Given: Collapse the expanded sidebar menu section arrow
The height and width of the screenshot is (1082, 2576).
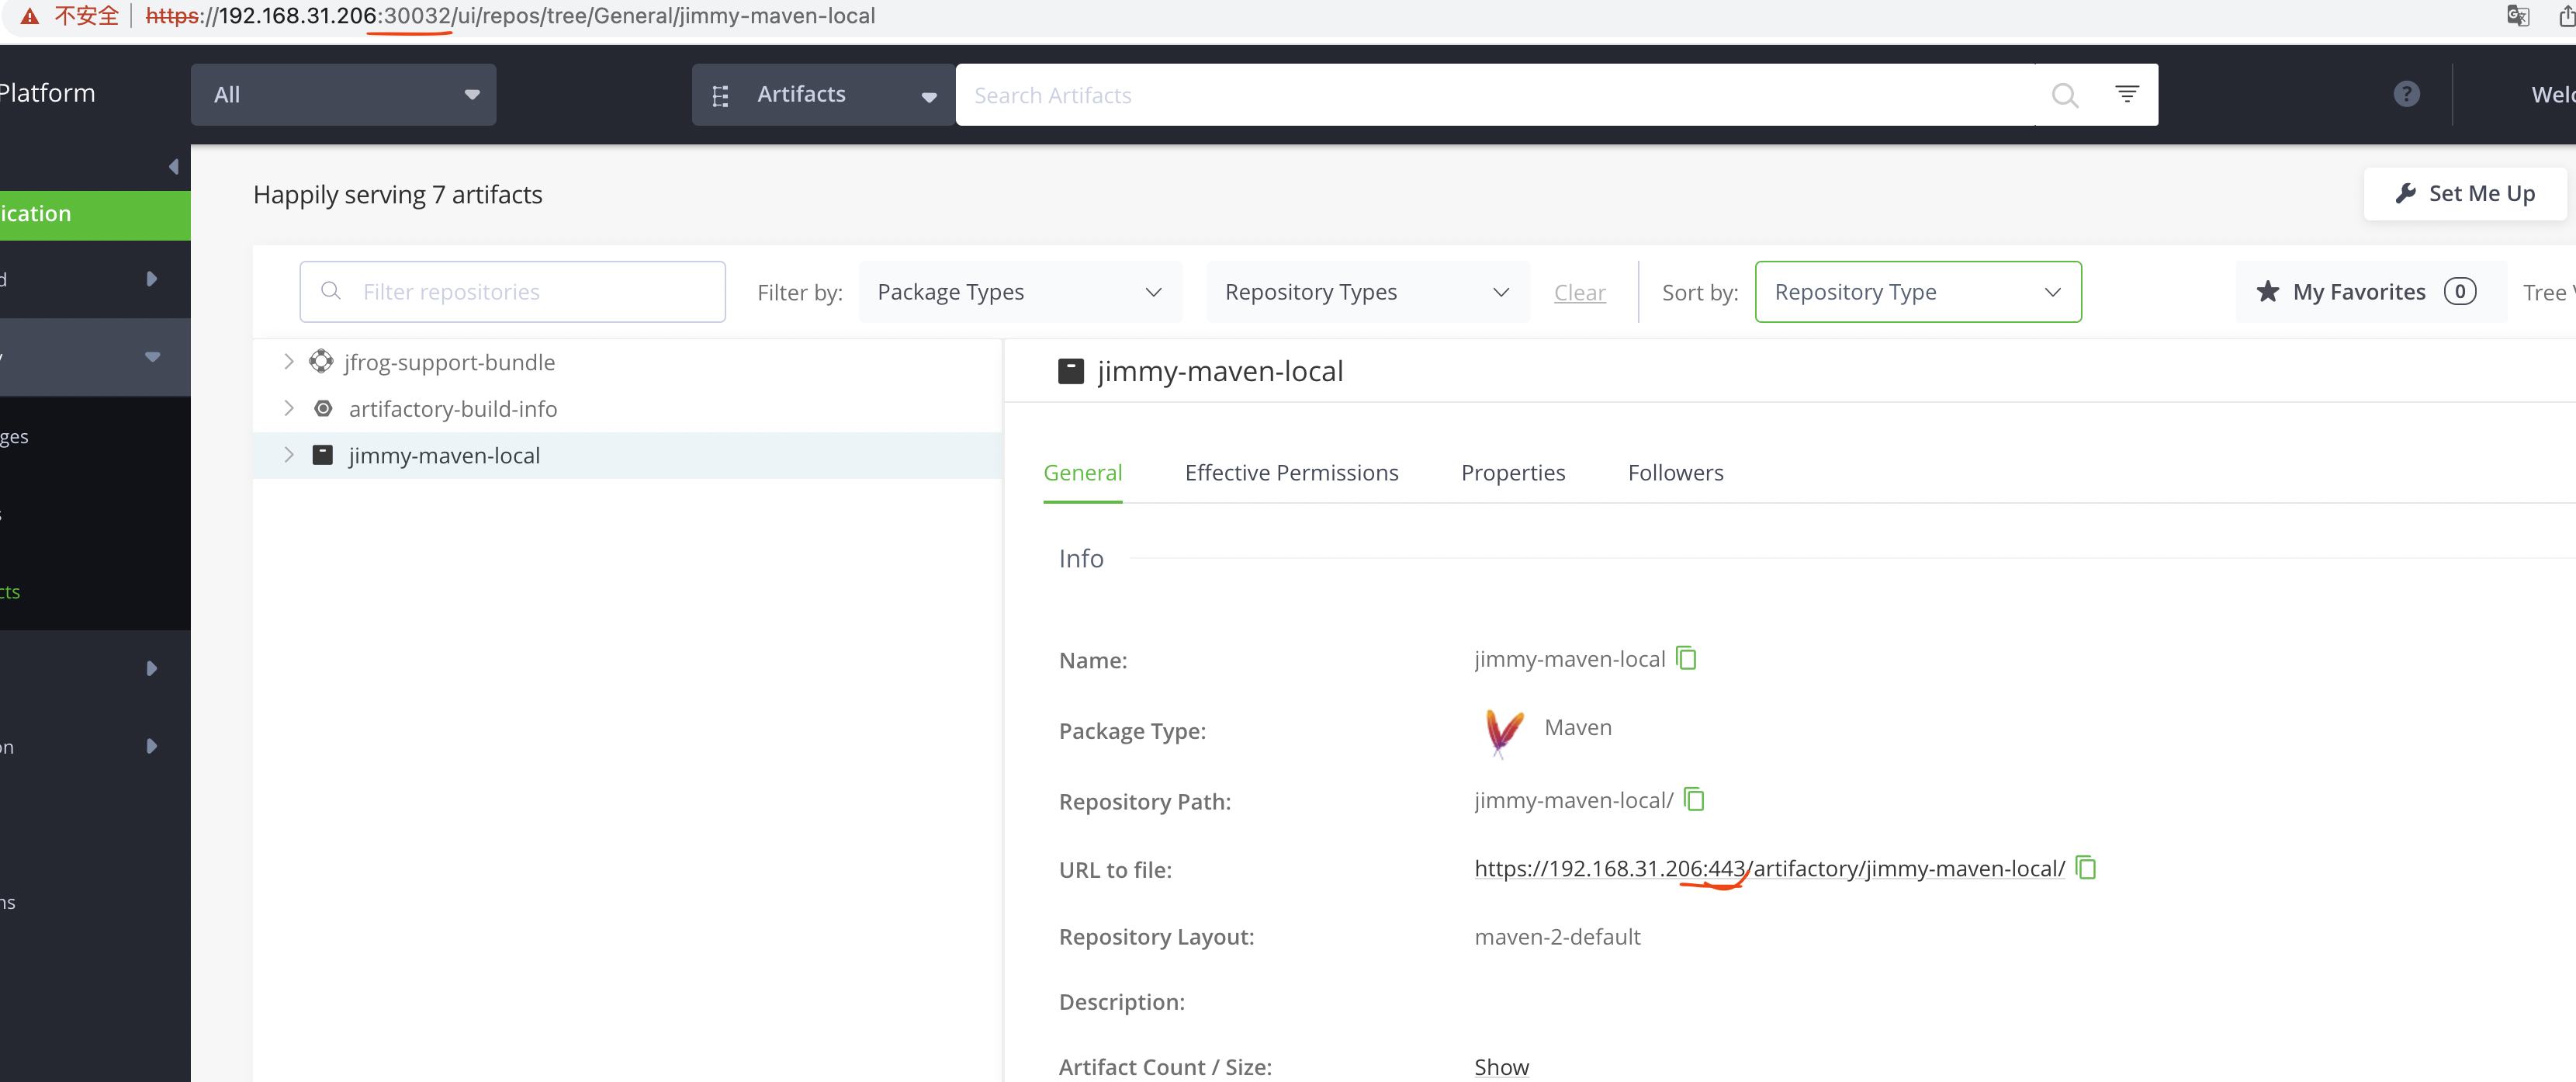Looking at the screenshot, I should [152, 357].
